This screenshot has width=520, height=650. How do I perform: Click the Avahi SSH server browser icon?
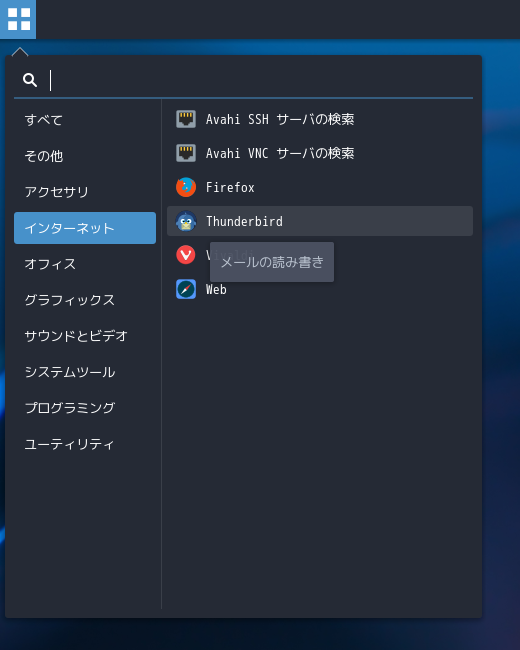[x=186, y=119]
